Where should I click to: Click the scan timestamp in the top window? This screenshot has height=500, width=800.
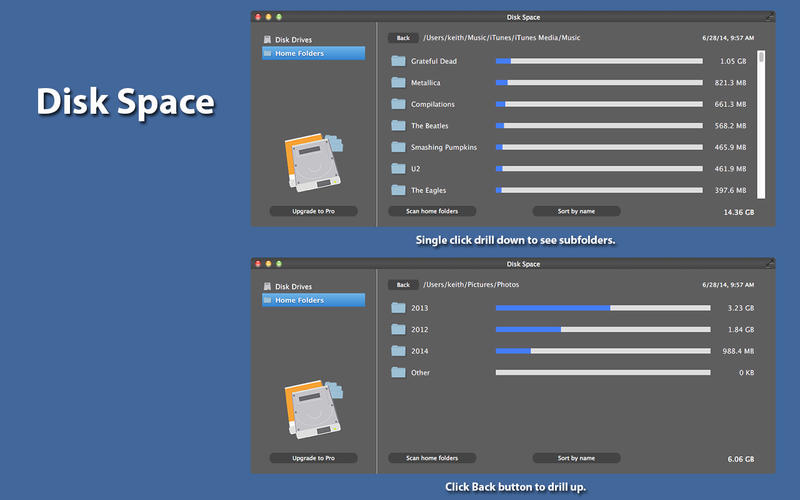[728, 38]
